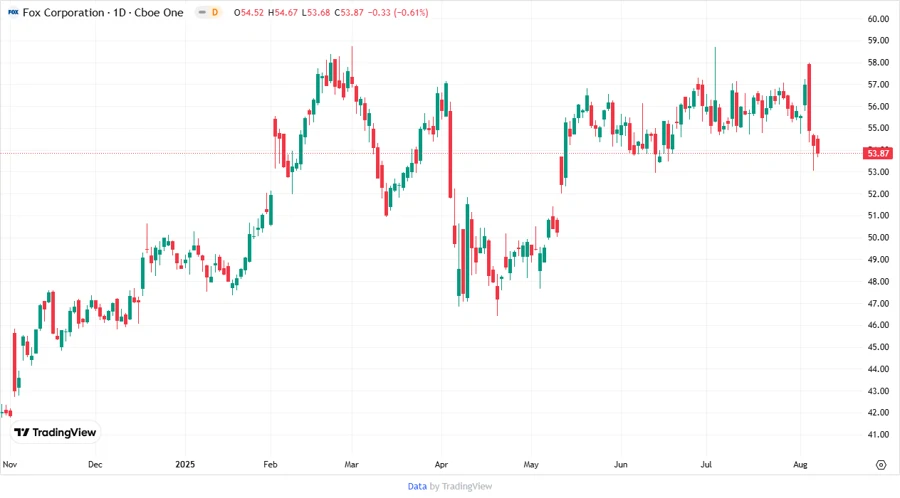Click the 60.00 price axis label
Viewport: 900px width, 498px height.
click(x=878, y=18)
